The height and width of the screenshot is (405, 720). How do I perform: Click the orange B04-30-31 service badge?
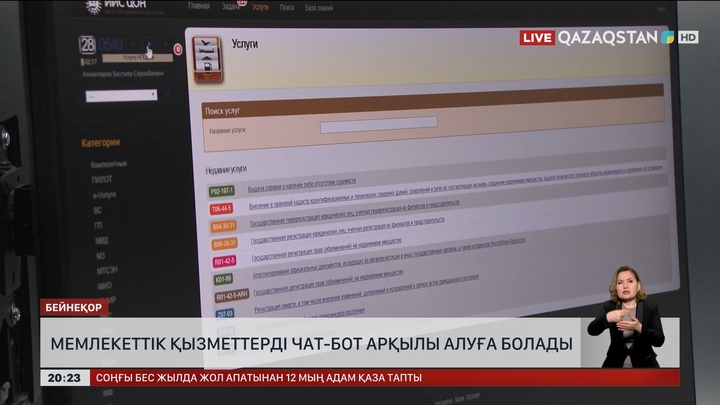pyautogui.click(x=224, y=226)
